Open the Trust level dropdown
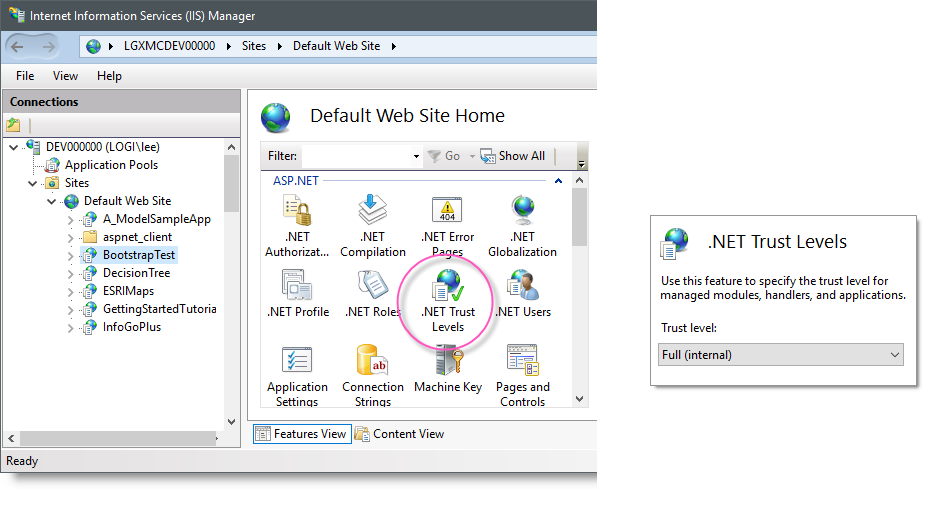The height and width of the screenshot is (512, 926). tap(781, 354)
